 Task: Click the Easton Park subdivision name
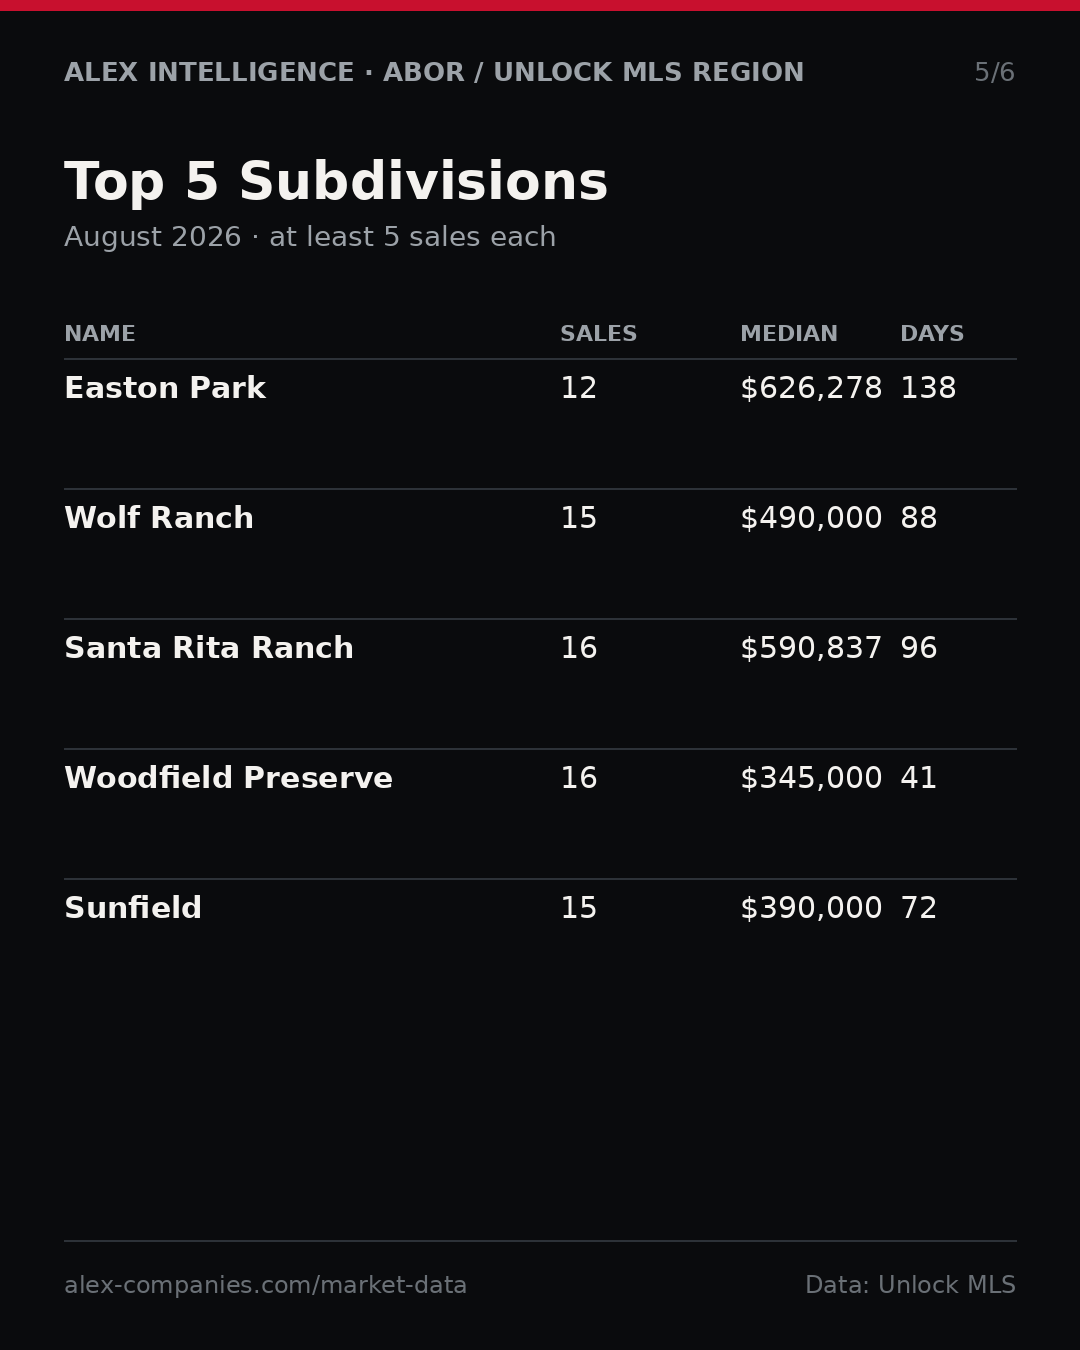pyautogui.click(x=165, y=389)
